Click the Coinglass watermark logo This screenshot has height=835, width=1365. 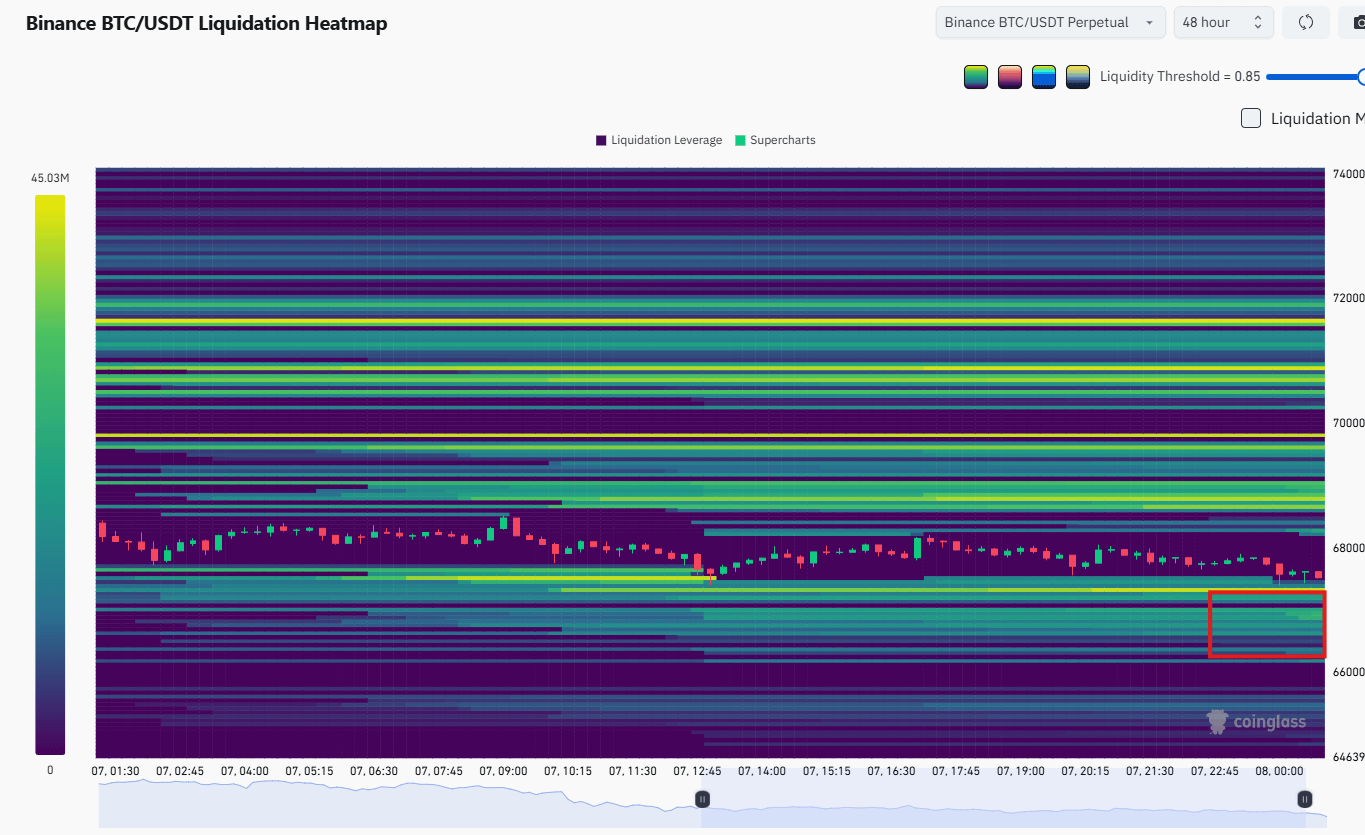pyautogui.click(x=1256, y=721)
